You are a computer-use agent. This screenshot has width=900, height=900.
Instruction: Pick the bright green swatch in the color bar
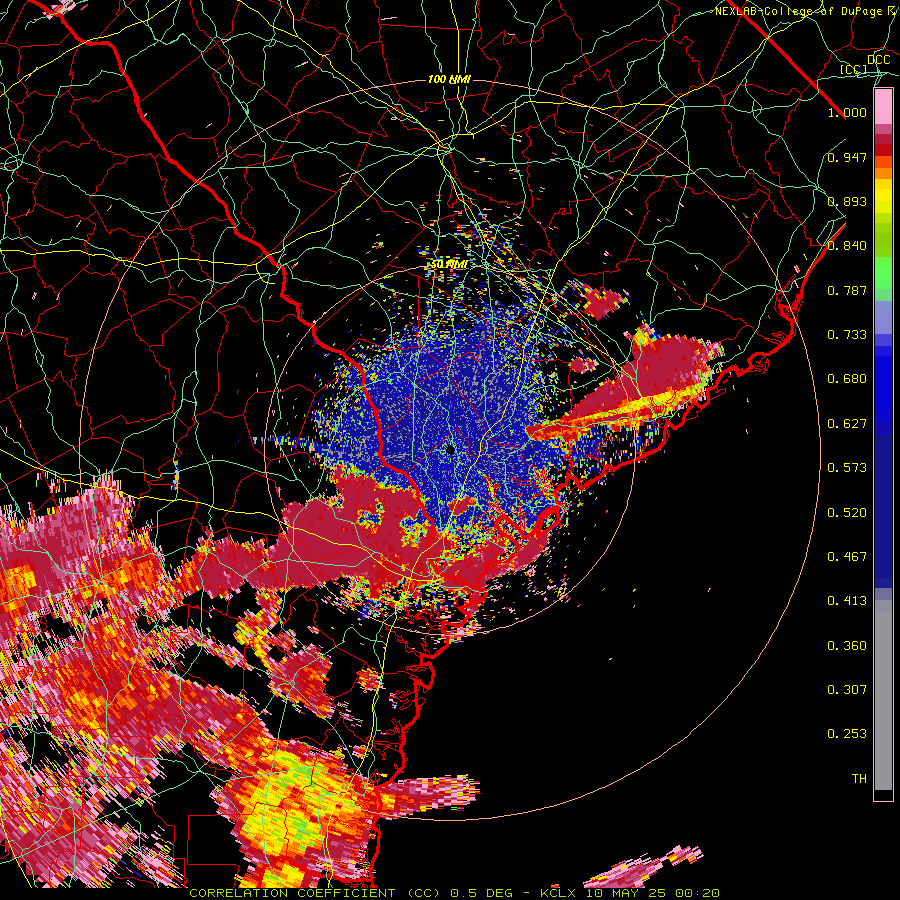883,273
